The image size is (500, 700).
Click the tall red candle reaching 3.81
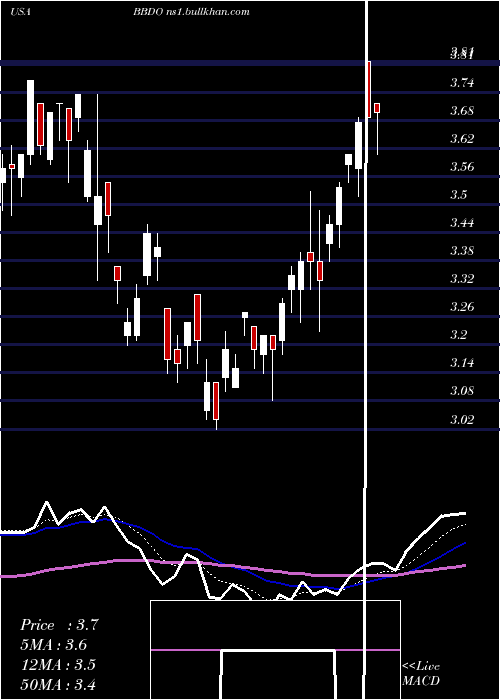(369, 89)
